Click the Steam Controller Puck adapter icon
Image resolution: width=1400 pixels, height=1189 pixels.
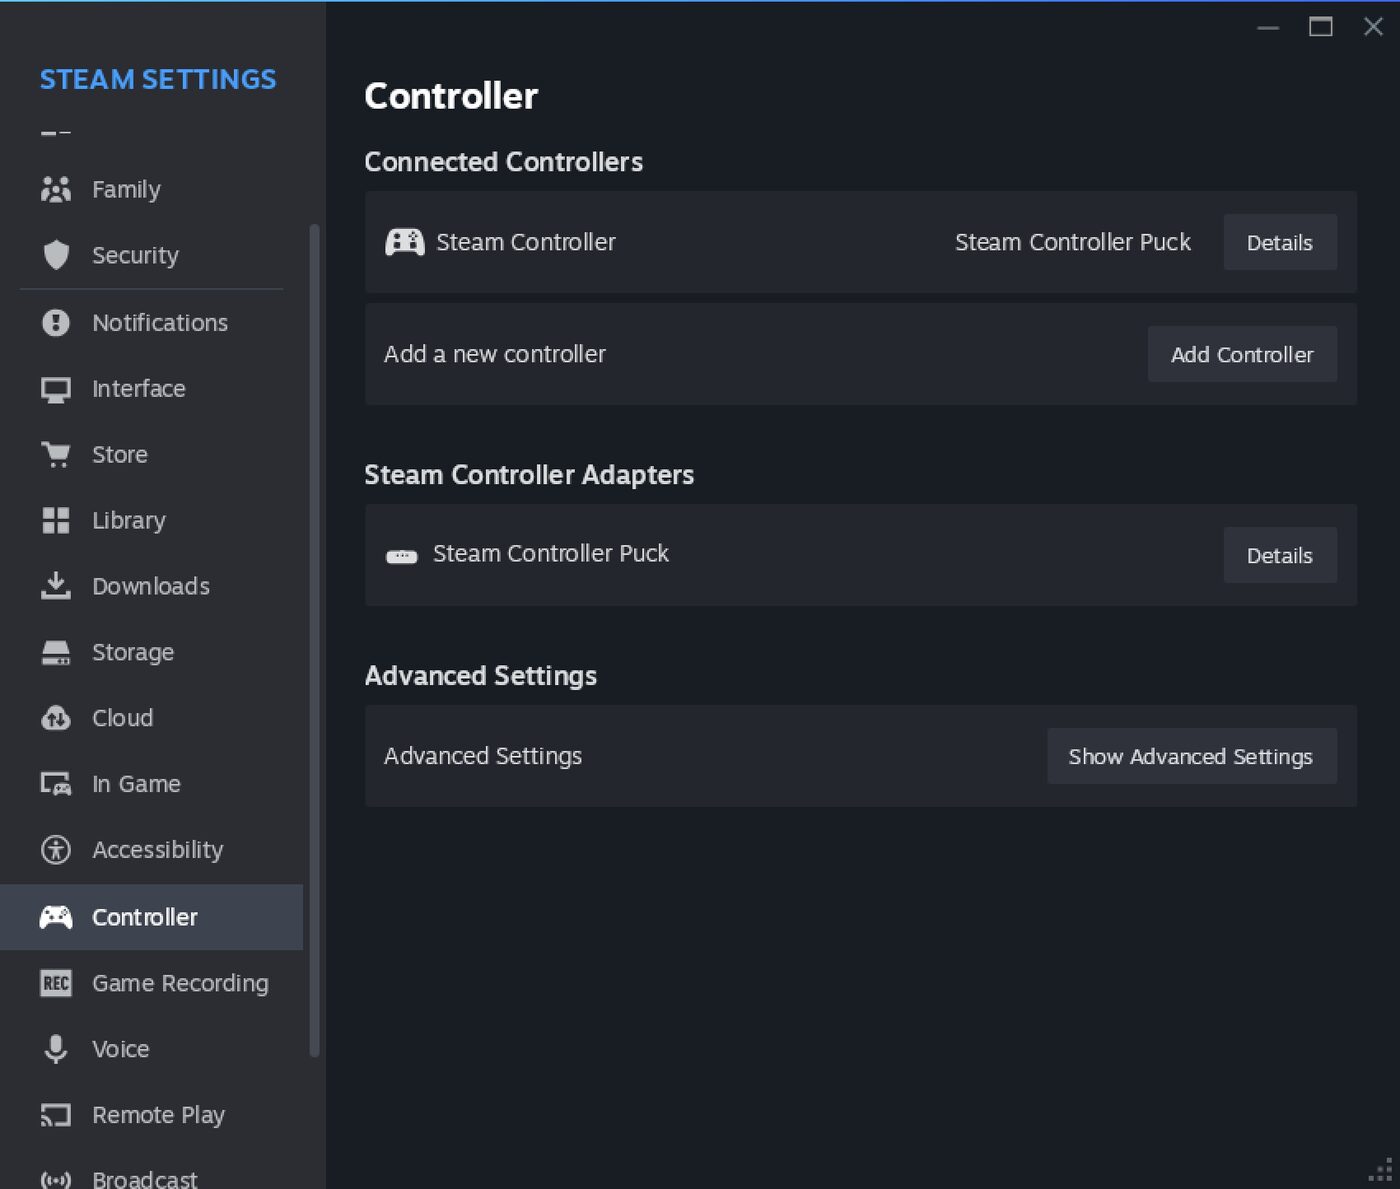pos(402,556)
